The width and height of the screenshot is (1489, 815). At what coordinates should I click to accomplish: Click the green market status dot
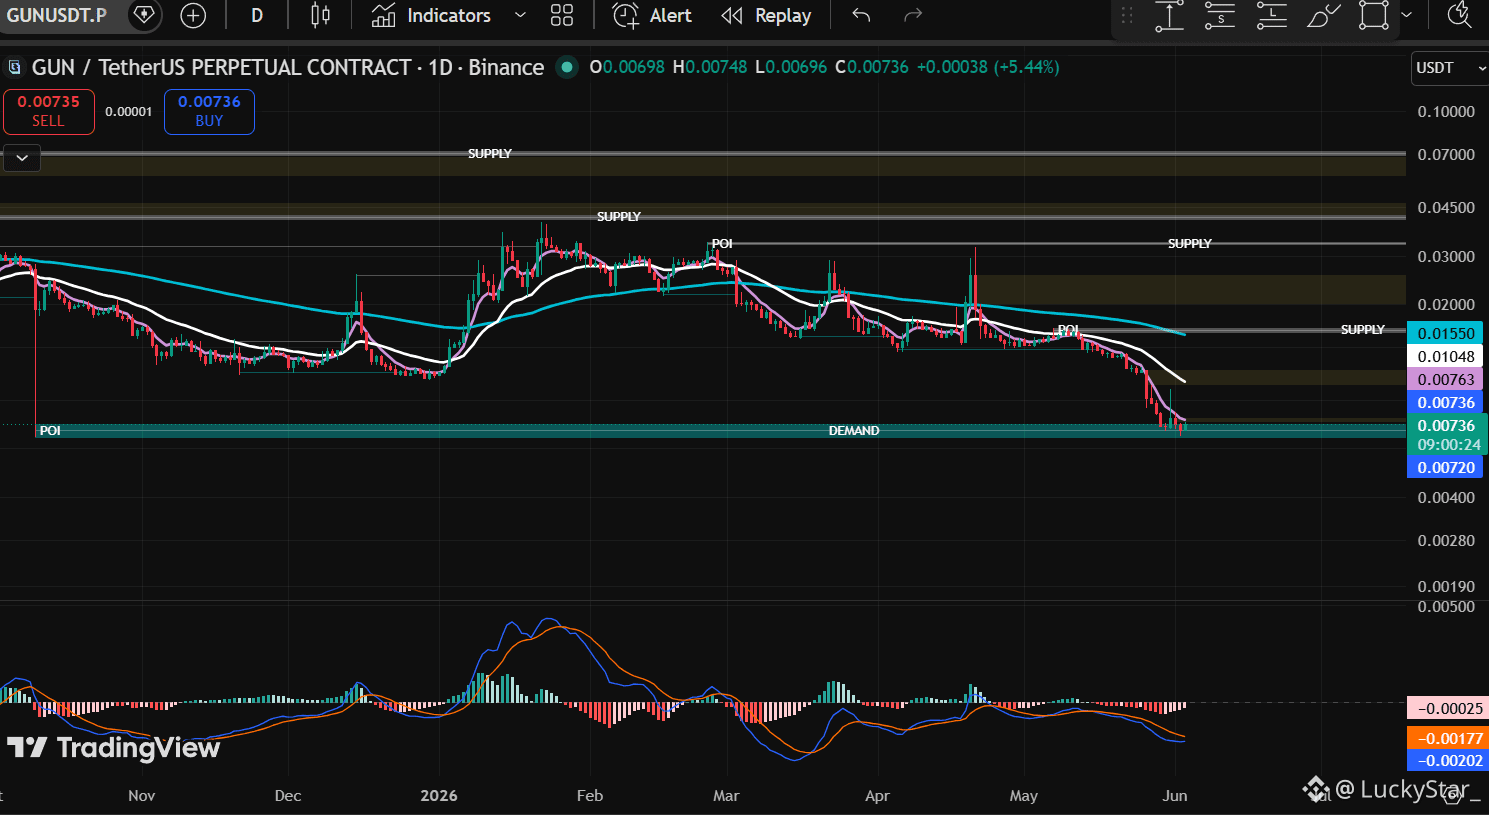(x=567, y=67)
